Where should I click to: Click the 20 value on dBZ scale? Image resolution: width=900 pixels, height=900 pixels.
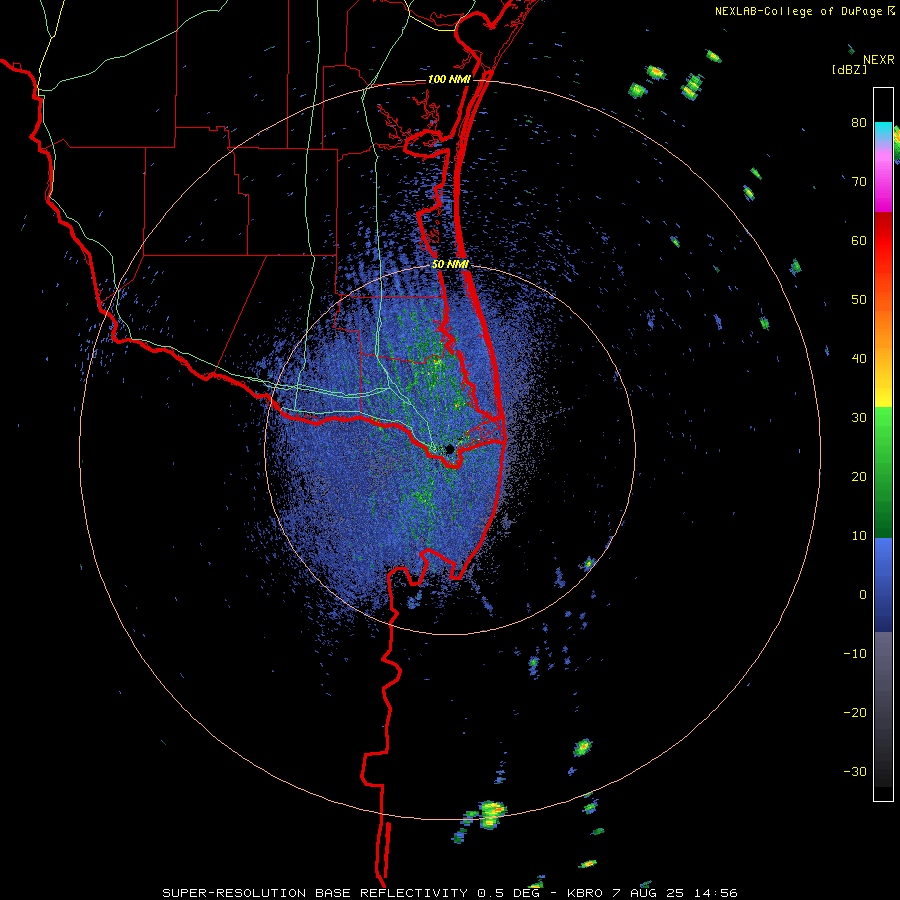(859, 476)
